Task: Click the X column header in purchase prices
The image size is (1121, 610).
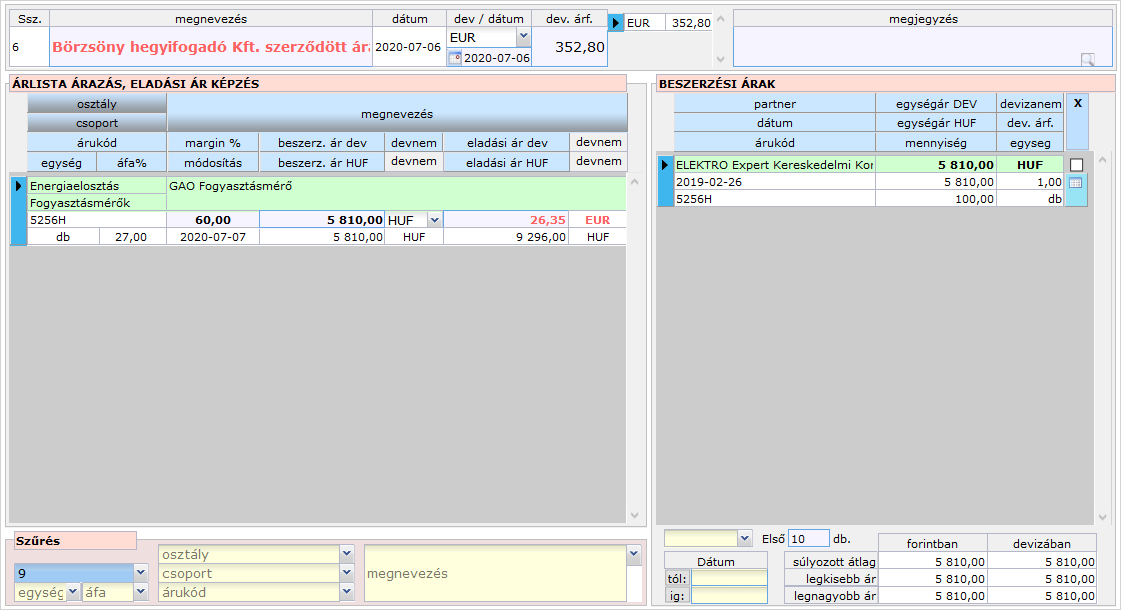Action: point(1077,103)
